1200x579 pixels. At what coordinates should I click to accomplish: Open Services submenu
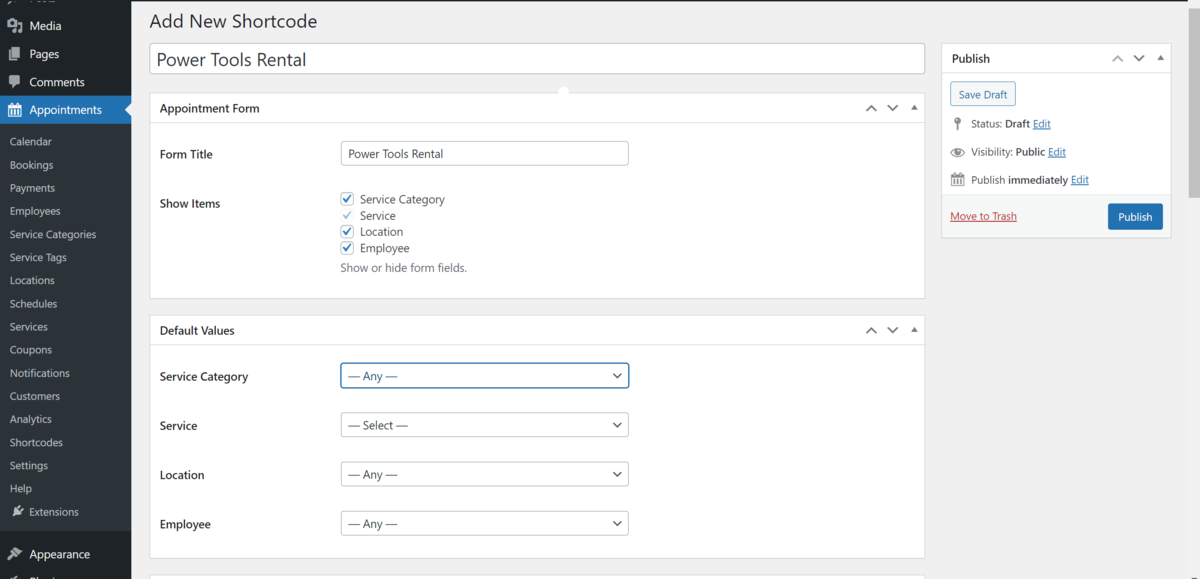click(x=29, y=327)
